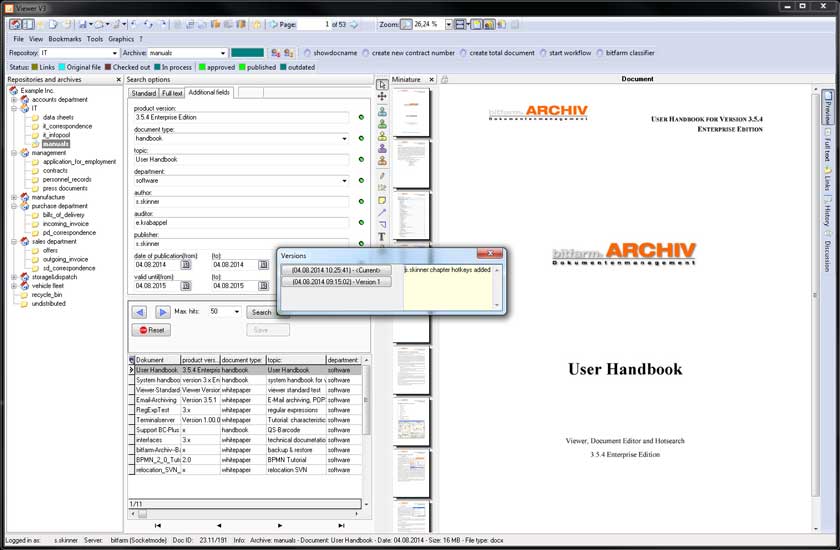Click the pencil freehand annotation tool
The height and width of the screenshot is (550, 840).
pos(382,175)
